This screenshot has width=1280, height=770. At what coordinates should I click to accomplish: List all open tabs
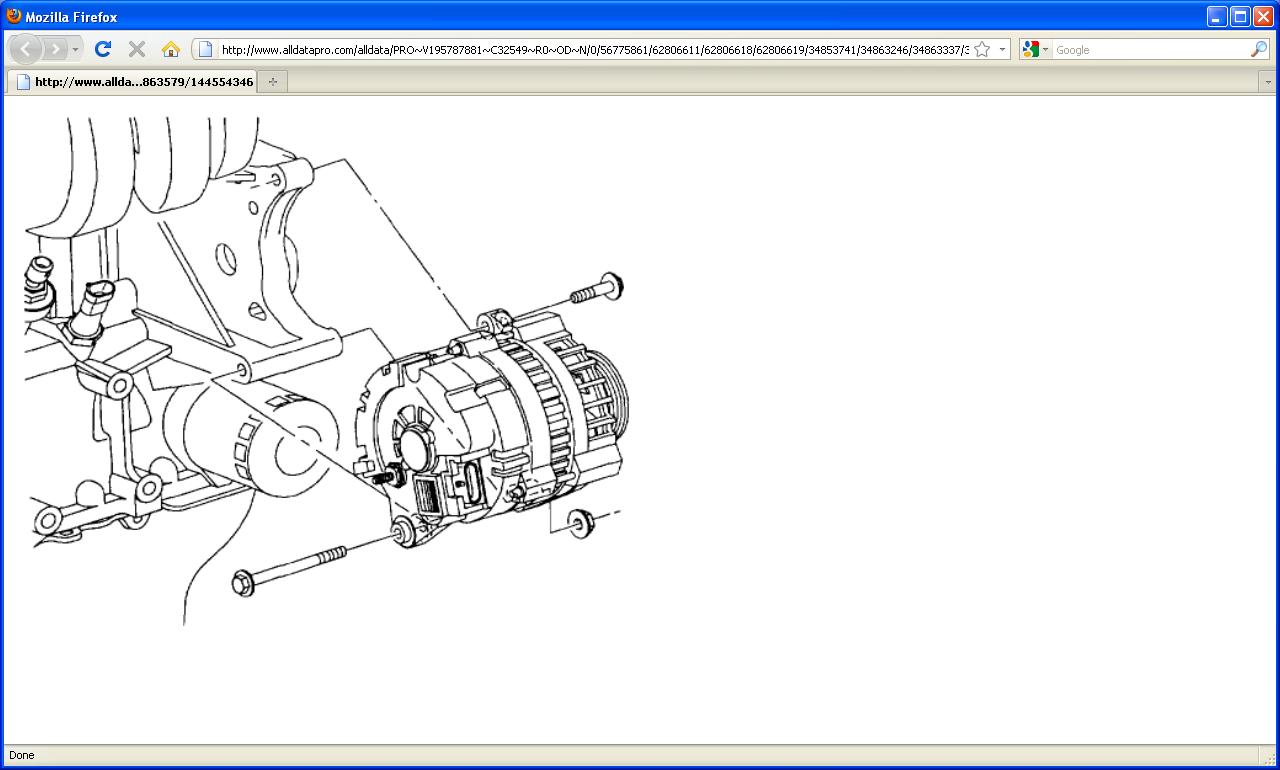[1268, 82]
